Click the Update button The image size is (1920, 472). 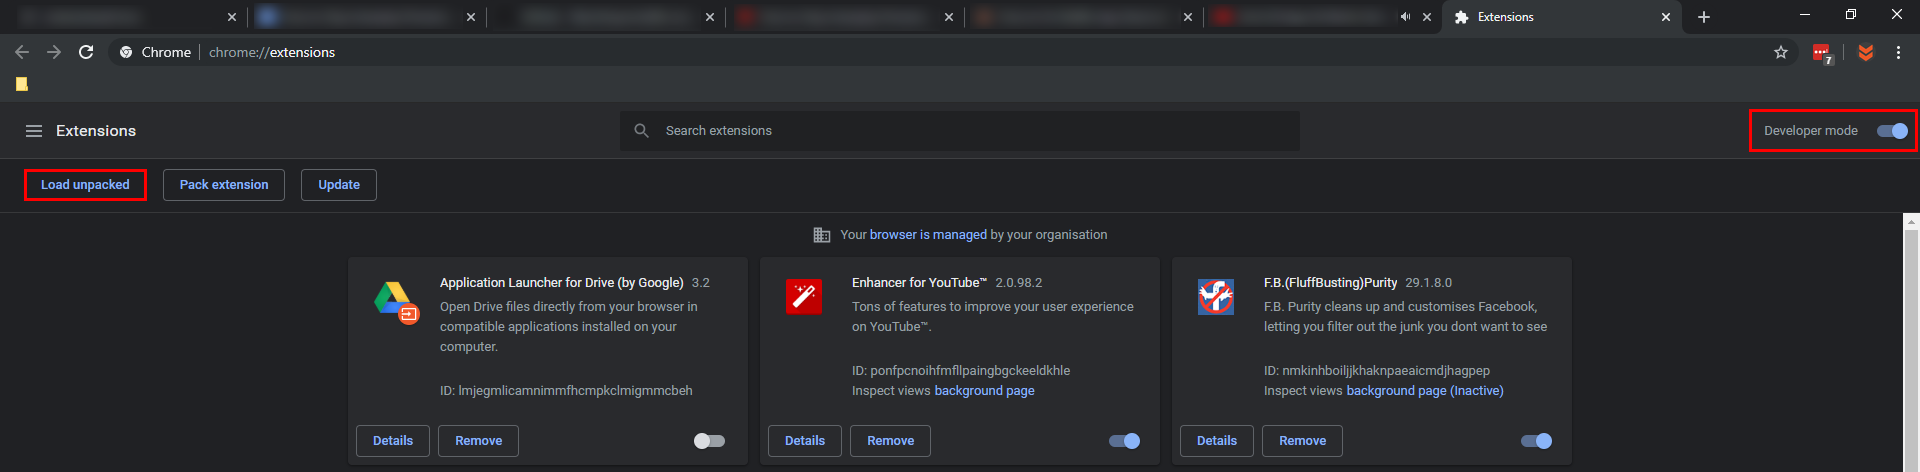point(339,185)
